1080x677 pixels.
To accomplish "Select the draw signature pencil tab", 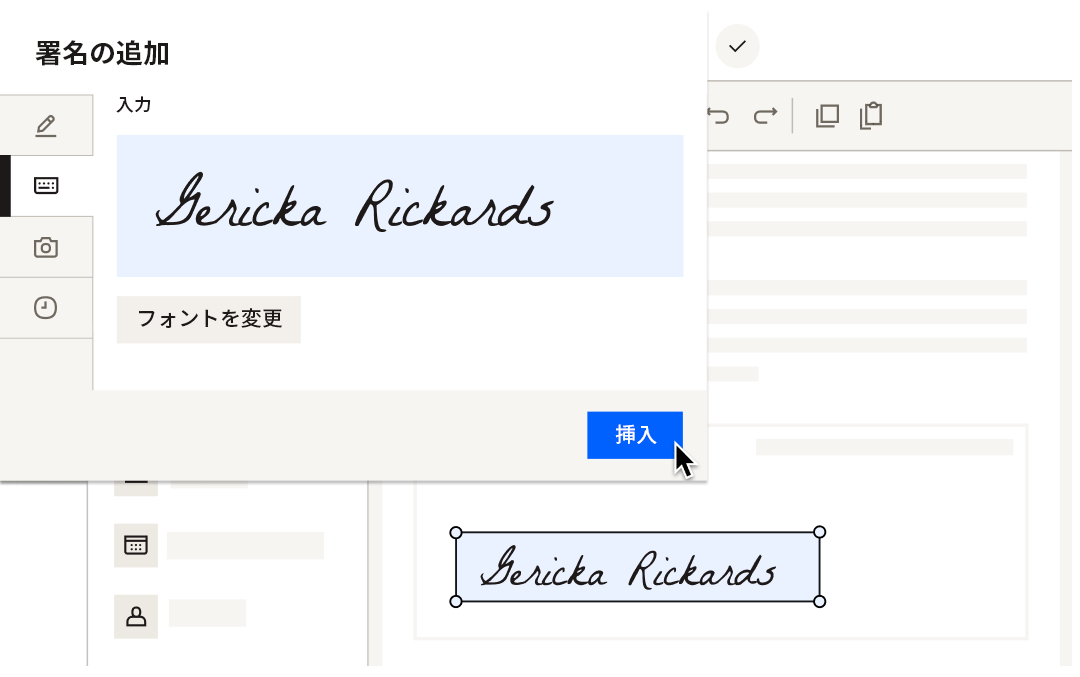I will [46, 125].
